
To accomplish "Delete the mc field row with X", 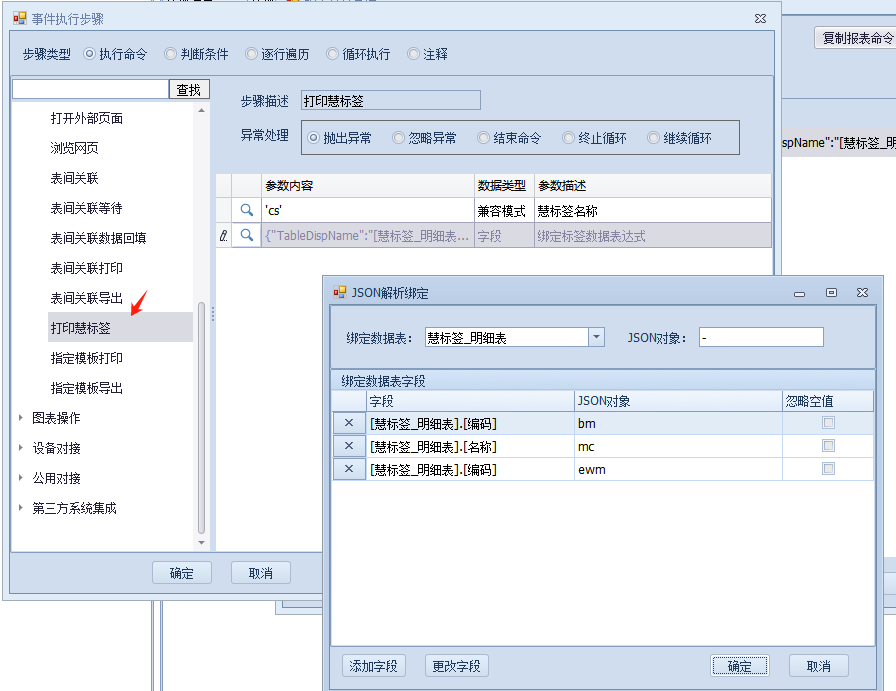I will tap(349, 446).
